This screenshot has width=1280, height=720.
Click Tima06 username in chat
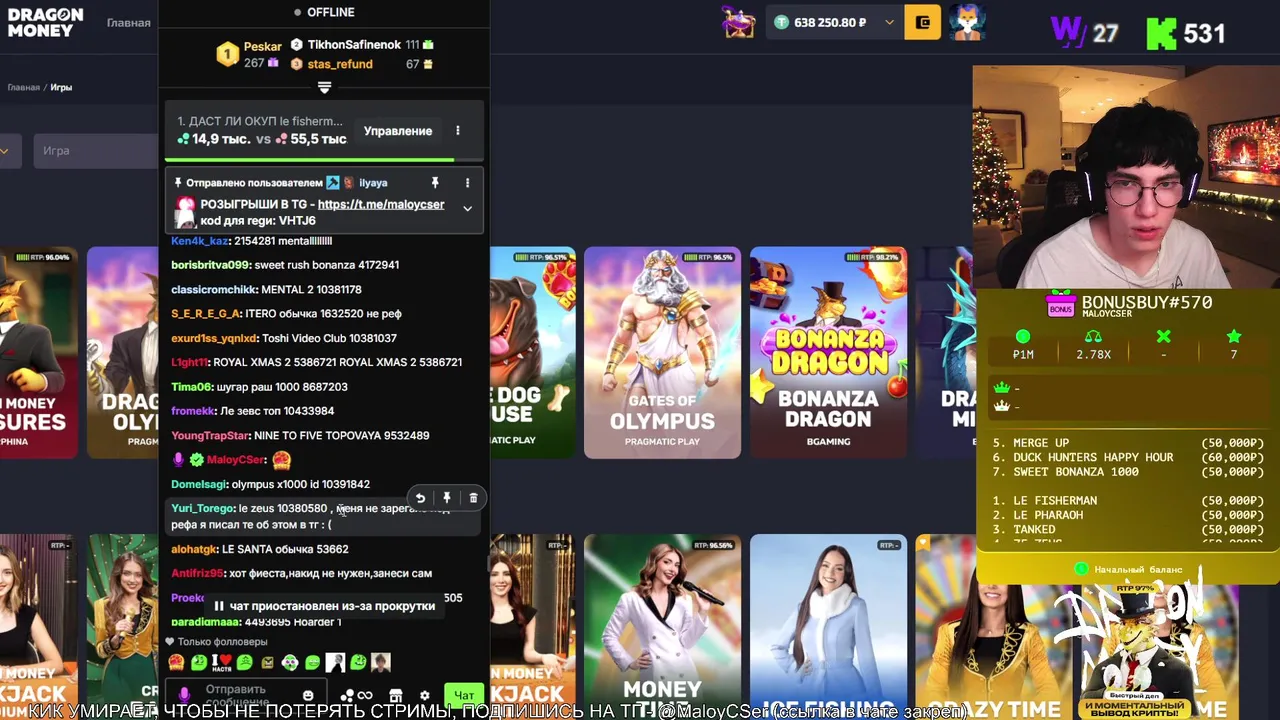(x=191, y=387)
